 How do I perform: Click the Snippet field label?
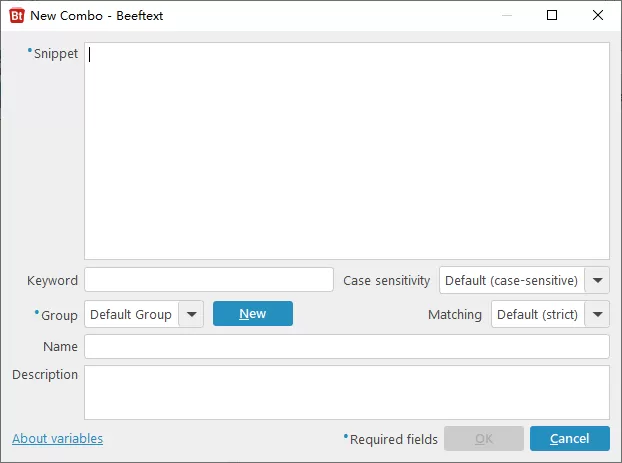pos(55,54)
